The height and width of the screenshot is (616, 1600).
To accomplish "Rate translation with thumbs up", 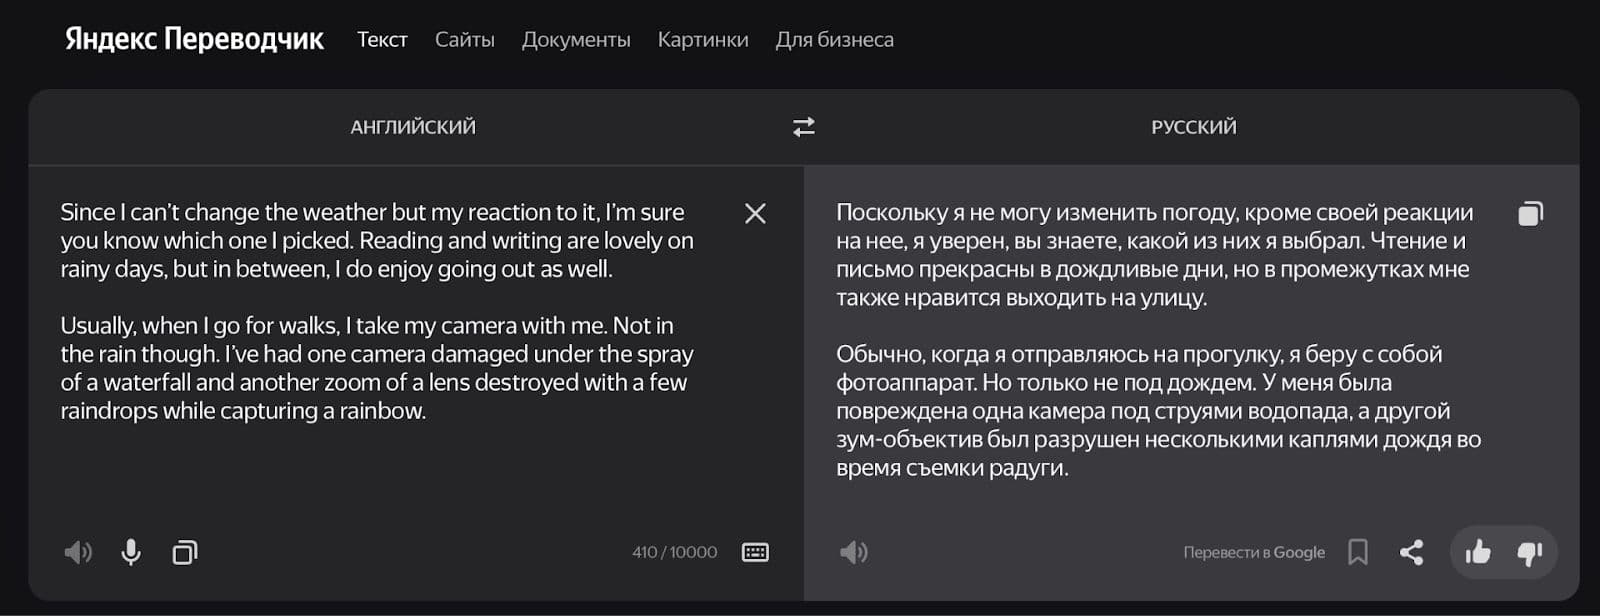I will click(1477, 552).
